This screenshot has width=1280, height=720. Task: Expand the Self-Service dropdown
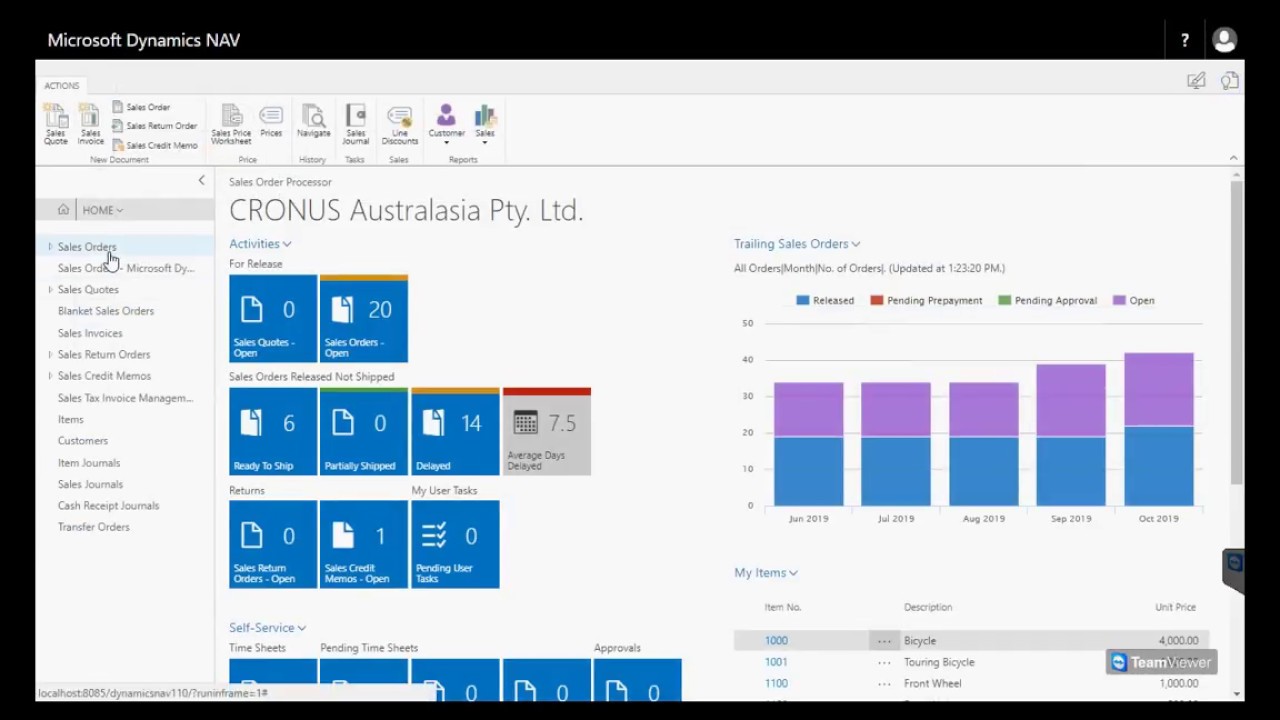click(267, 628)
